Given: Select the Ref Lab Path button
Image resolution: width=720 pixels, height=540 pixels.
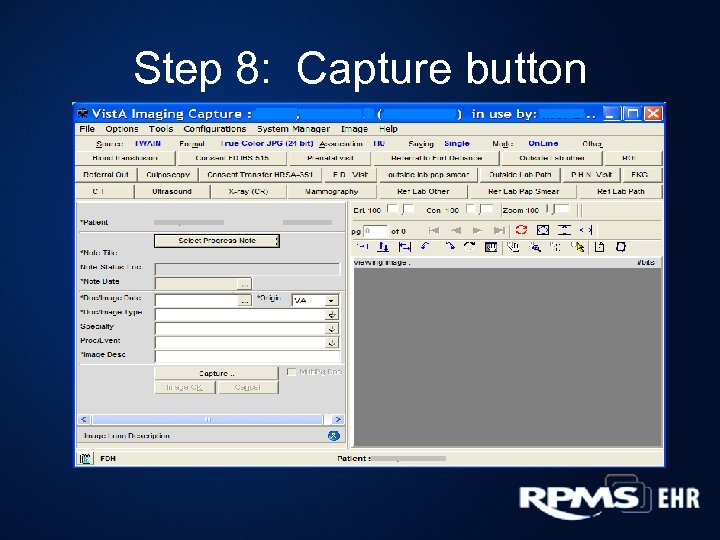Looking at the screenshot, I should tap(621, 191).
